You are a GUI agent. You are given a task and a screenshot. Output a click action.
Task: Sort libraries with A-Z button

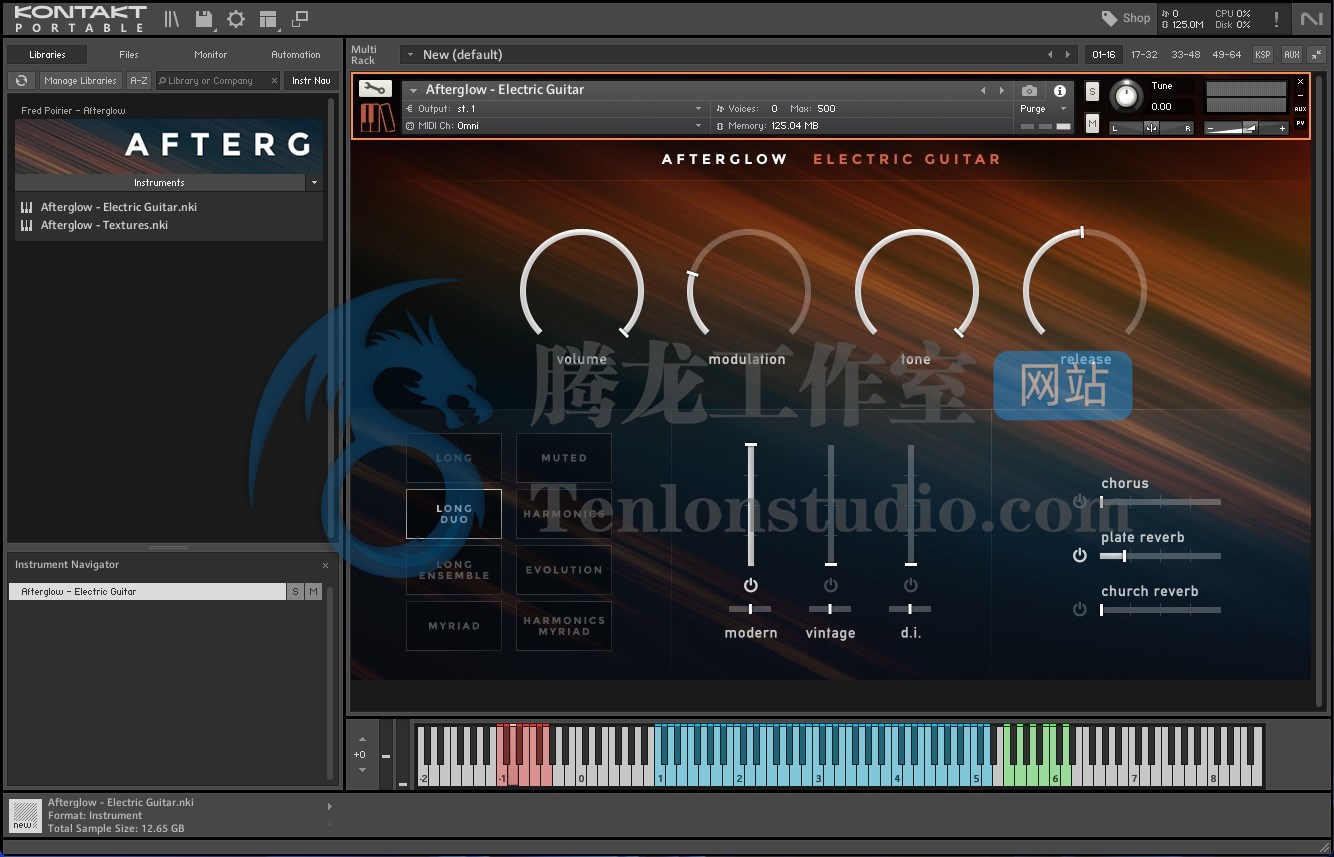(138, 81)
